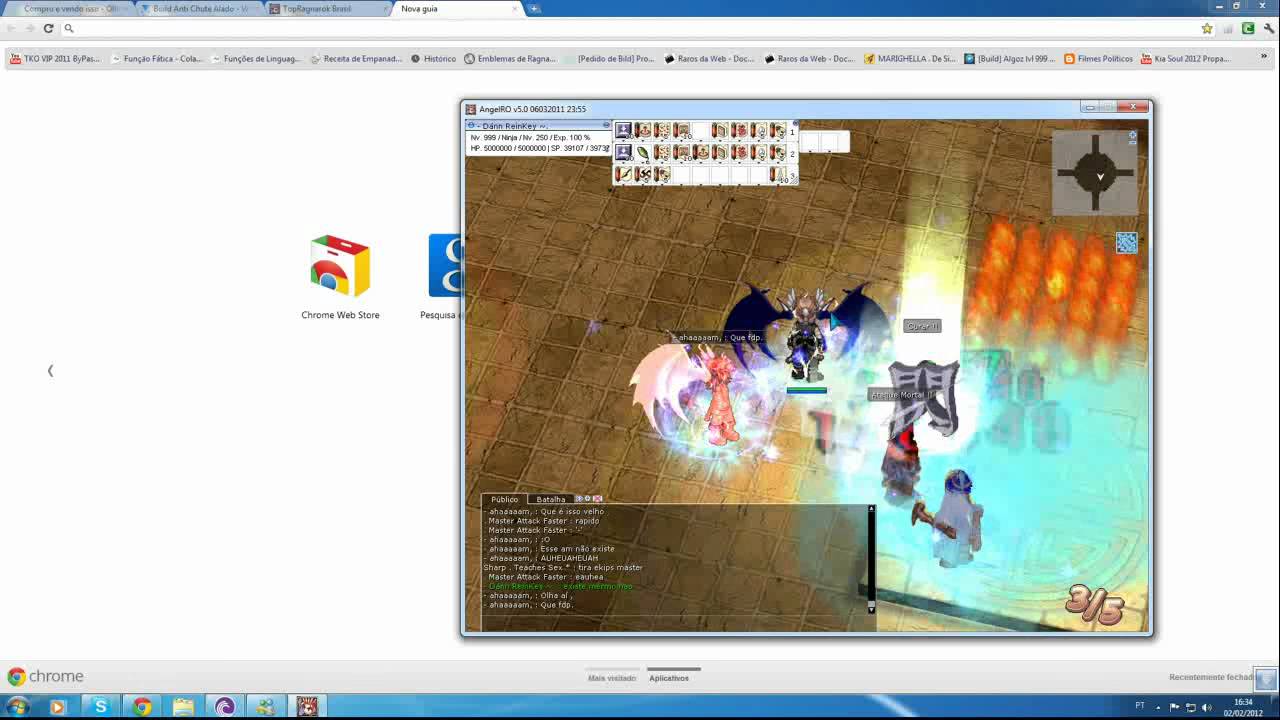
Task: Use the first skill scroll in hotkey row 3
Action: 623,175
